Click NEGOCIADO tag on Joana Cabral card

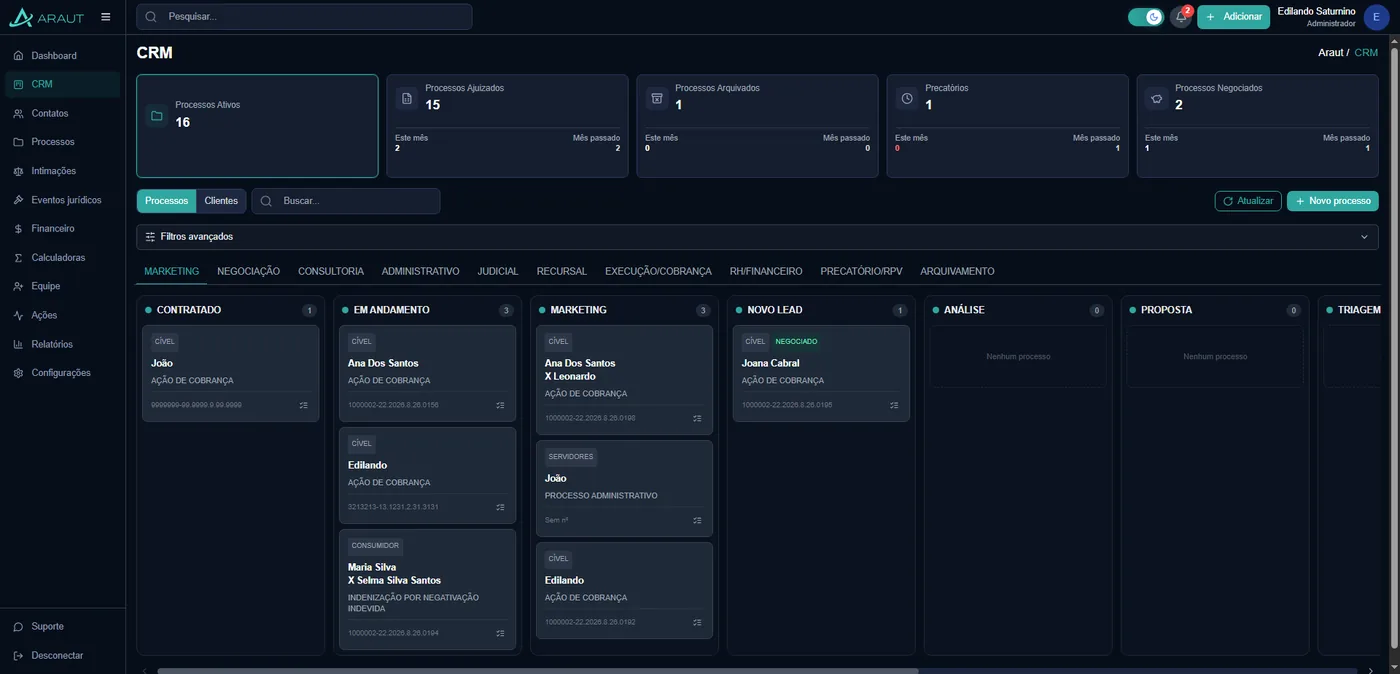coord(796,341)
